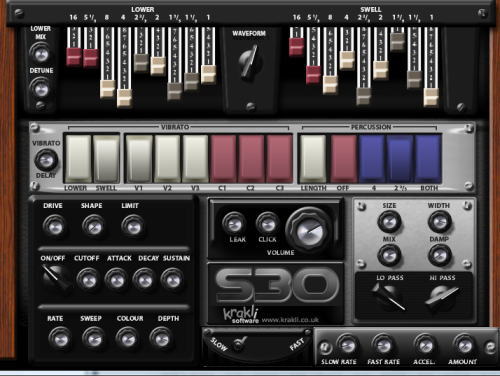500x376 pixels.
Task: Select the C1 chorus switch
Action: coord(224,159)
